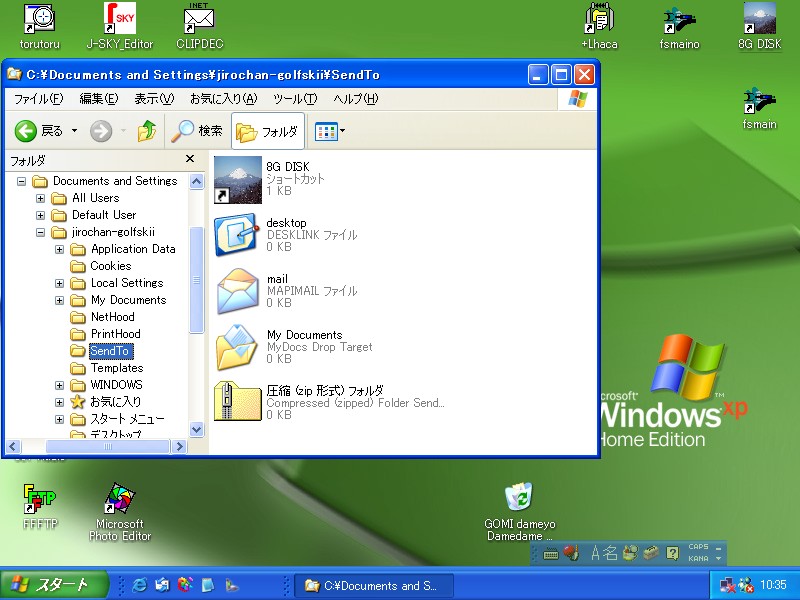Select PrintHood in the folder tree
The image size is (800, 600).
point(115,334)
